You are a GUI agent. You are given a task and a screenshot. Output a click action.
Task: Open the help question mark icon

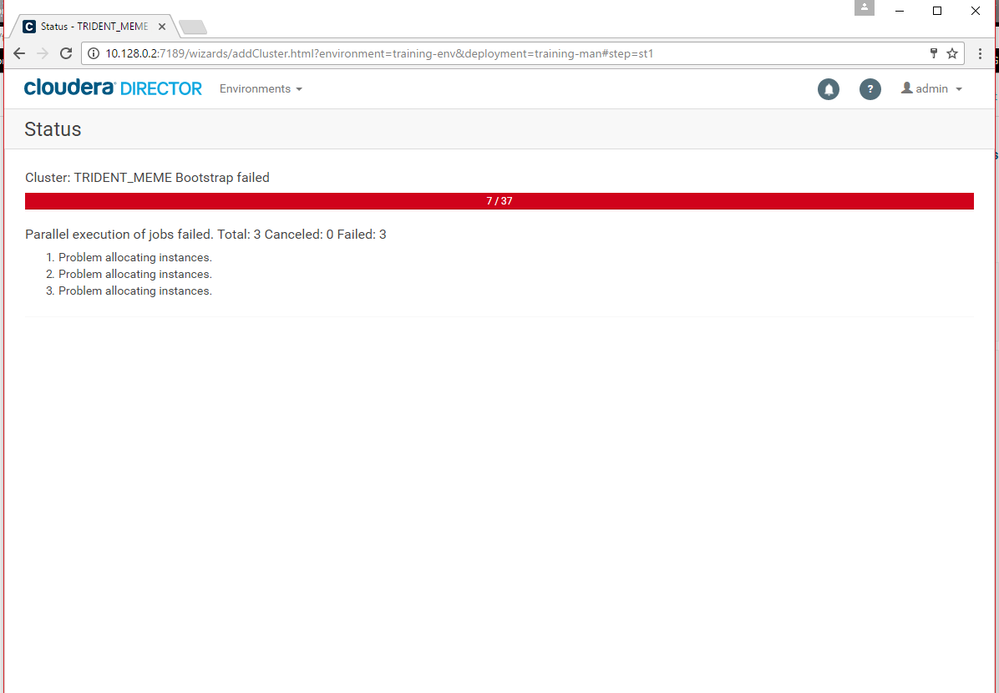point(870,89)
